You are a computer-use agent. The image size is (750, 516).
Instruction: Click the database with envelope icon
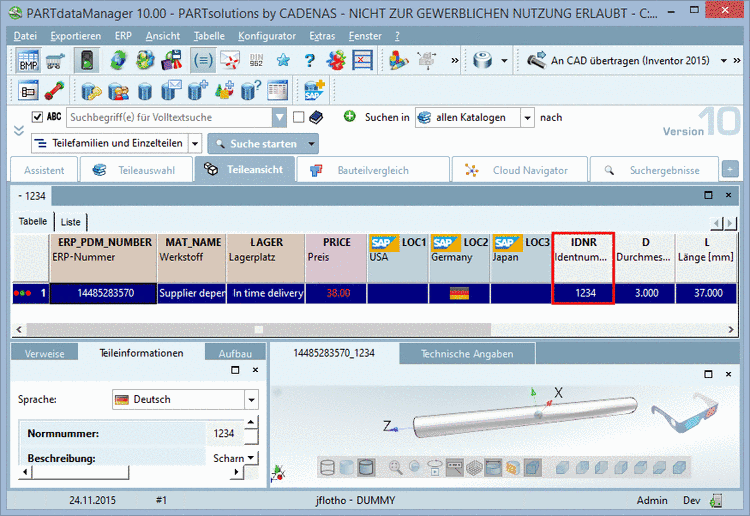171,90
